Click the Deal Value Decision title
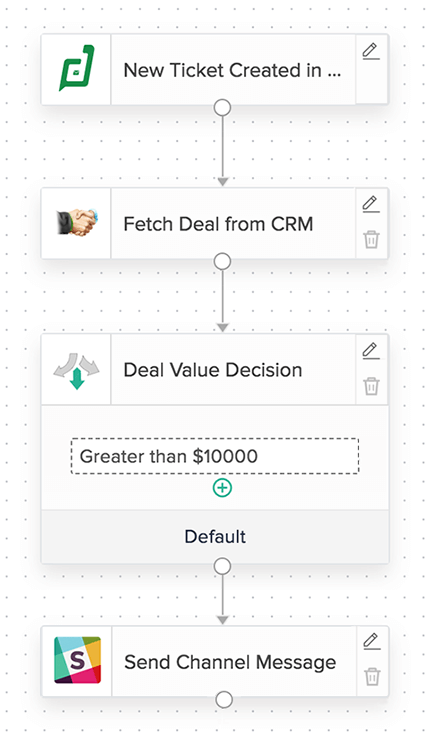 (213, 370)
